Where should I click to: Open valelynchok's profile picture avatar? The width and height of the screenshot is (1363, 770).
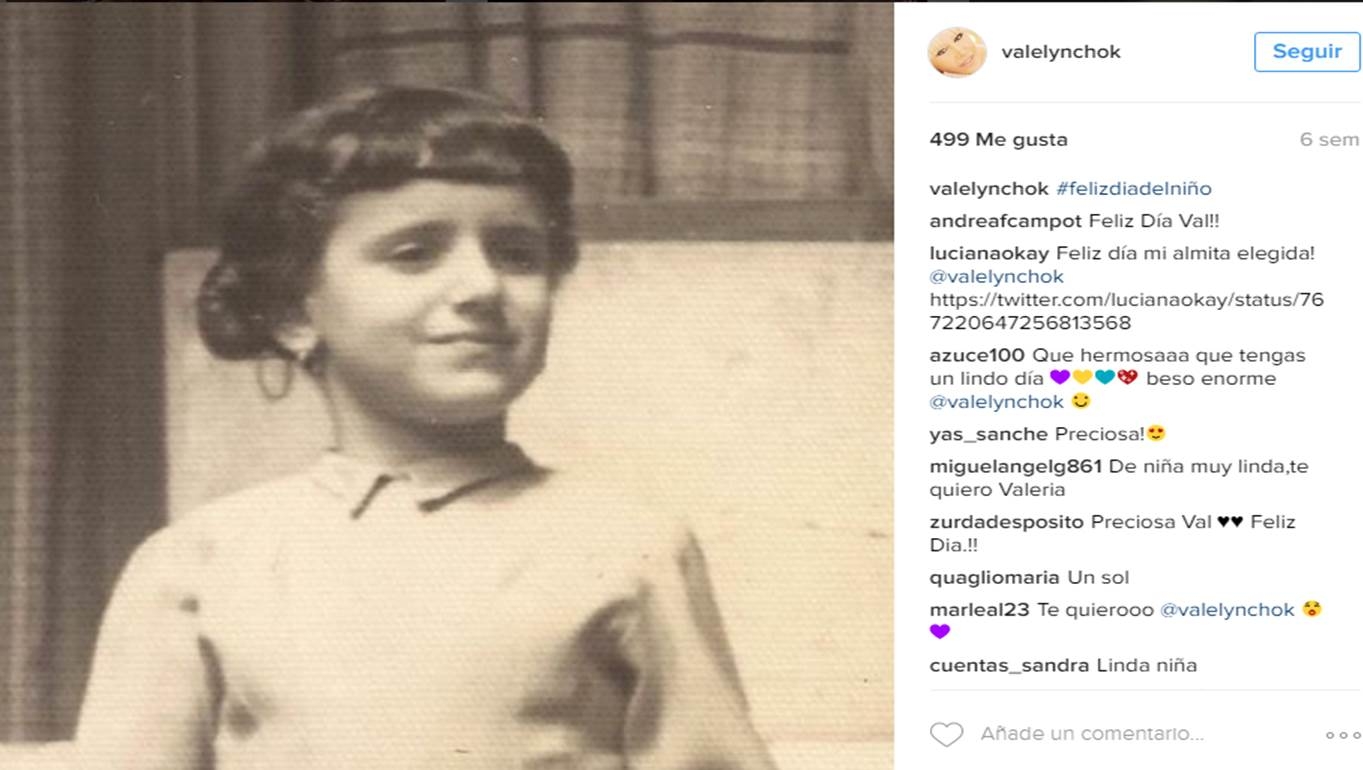click(x=957, y=52)
